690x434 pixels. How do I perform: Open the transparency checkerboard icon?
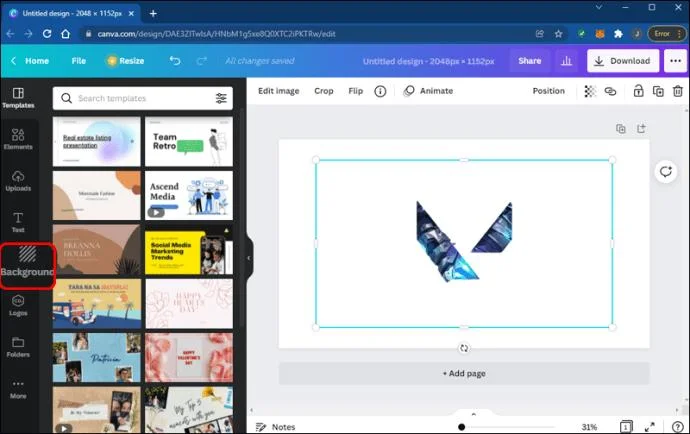click(590, 91)
